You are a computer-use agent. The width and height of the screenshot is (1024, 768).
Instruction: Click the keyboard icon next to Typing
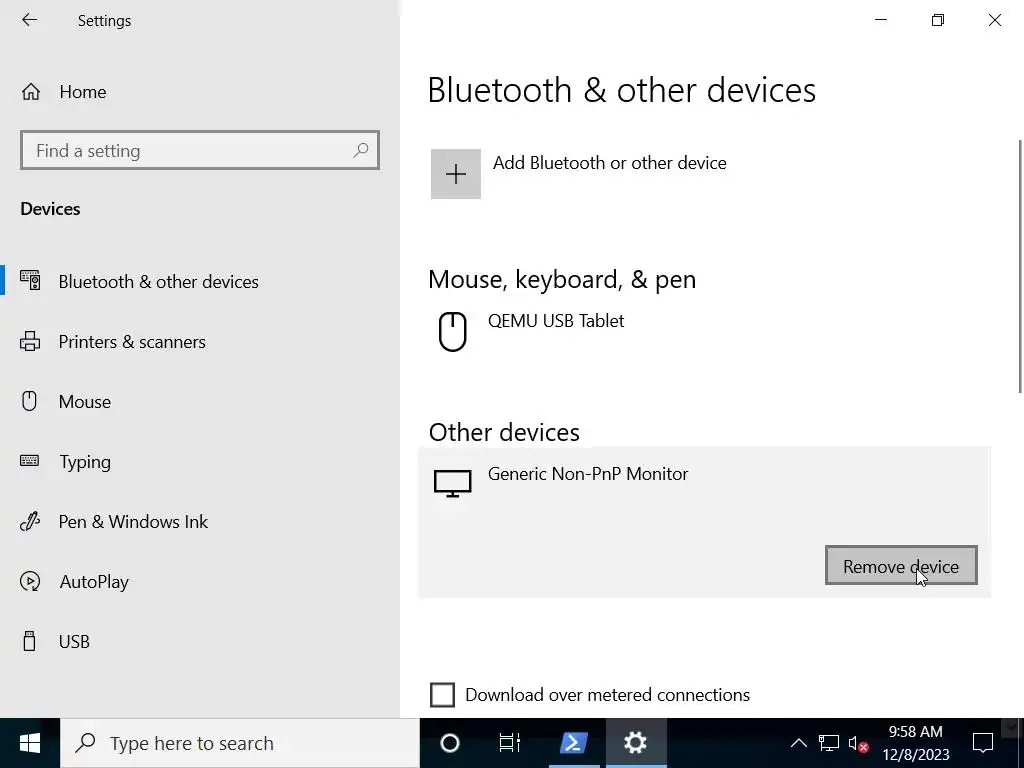[x=29, y=461]
